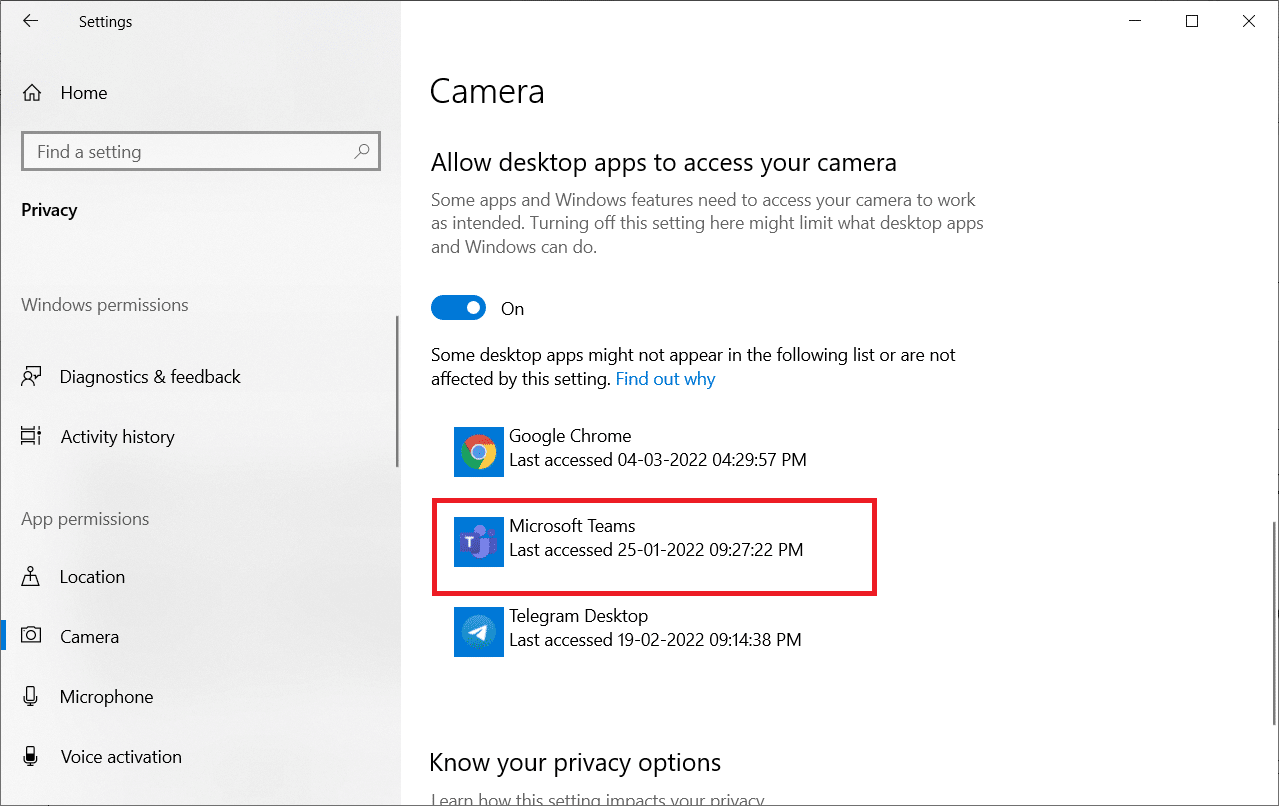Click Teams last accessed 25-01-2022 text

click(x=656, y=550)
